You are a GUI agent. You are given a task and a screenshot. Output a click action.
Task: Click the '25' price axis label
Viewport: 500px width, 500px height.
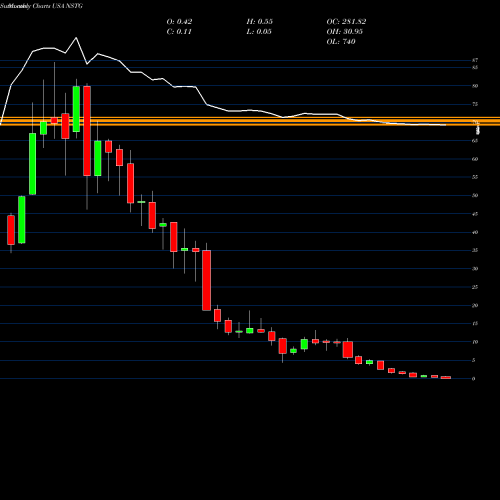pyautogui.click(x=475, y=287)
